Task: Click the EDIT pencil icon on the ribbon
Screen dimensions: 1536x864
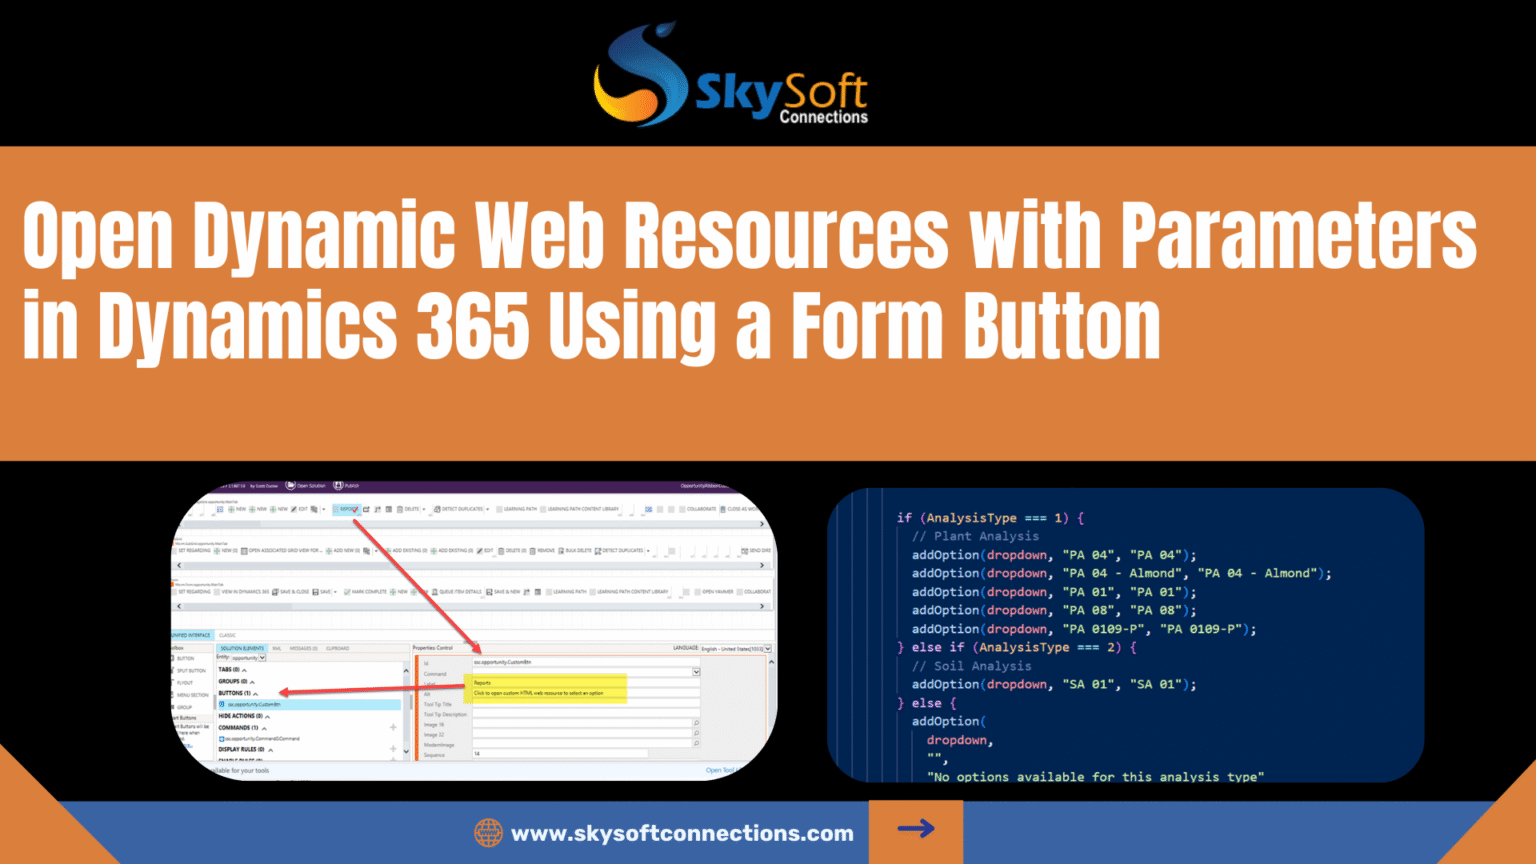Action: tap(294, 508)
